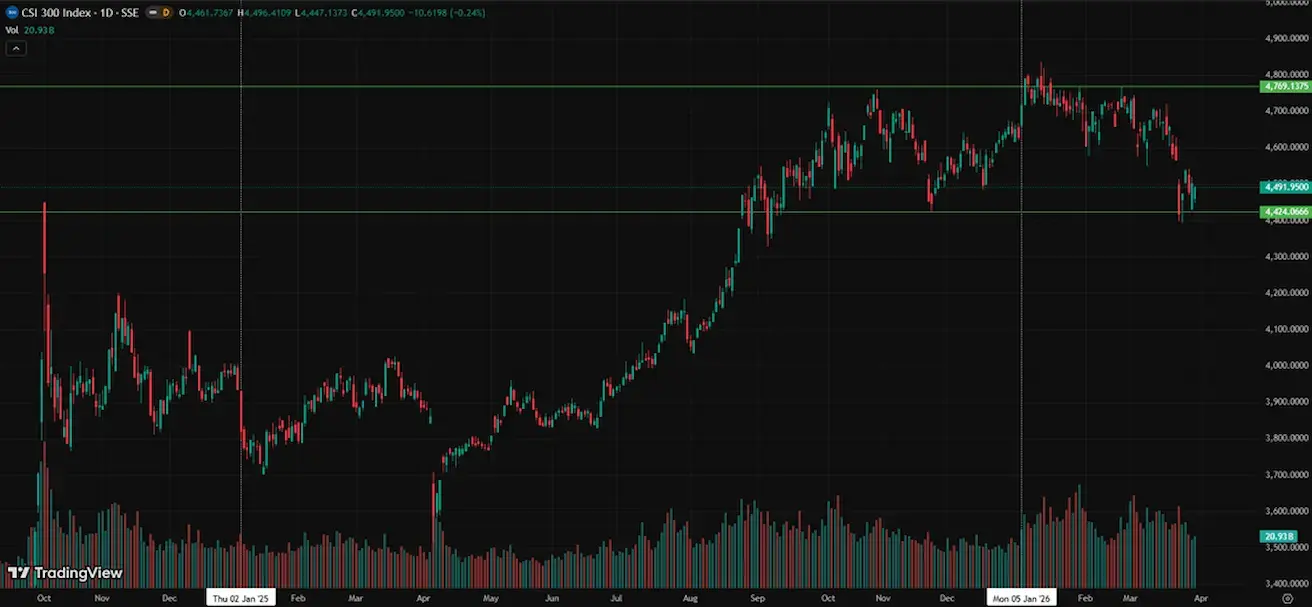Click the 4,424.0666 price label on axis
This screenshot has height=607, width=1312.
tap(1287, 212)
